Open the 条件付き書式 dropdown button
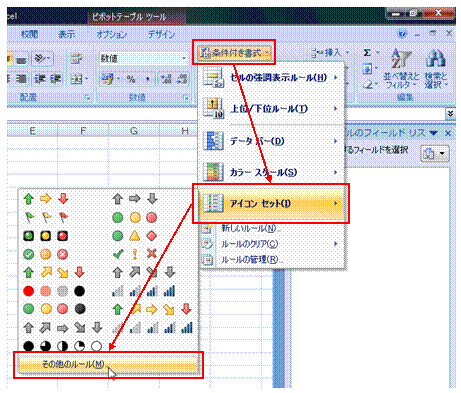 click(234, 53)
